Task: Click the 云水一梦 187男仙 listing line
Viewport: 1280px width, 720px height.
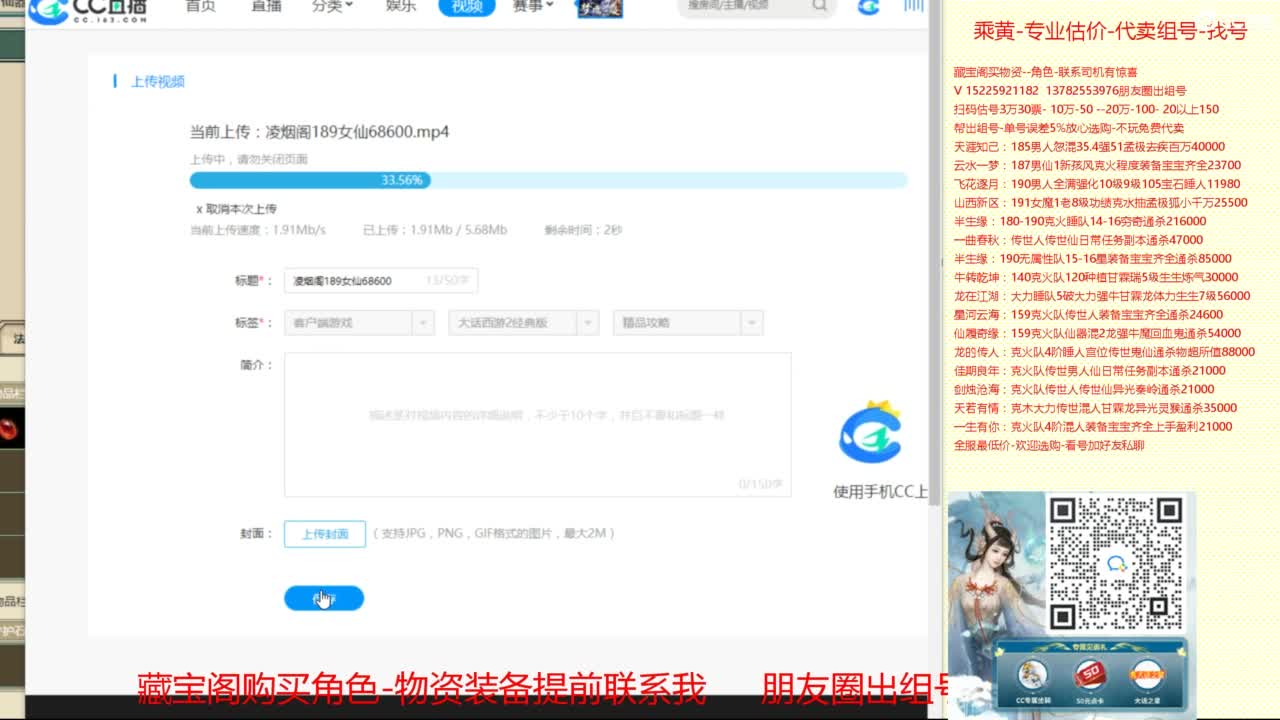Action: [1097, 166]
